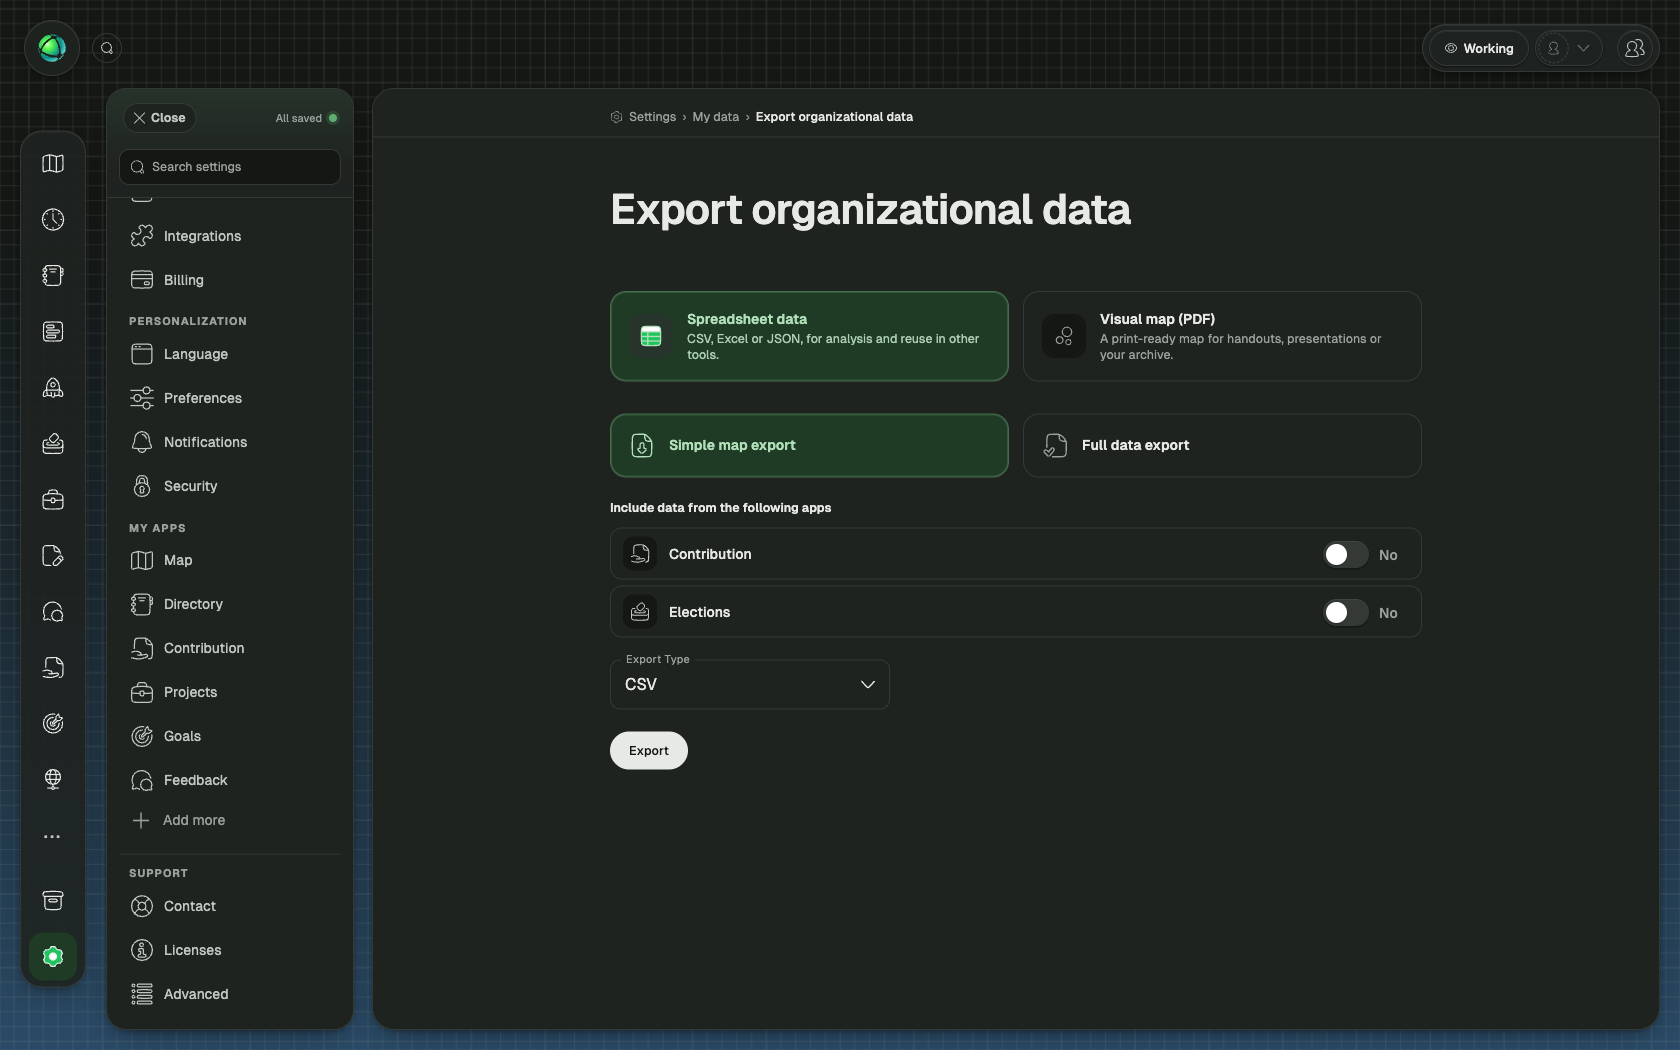Select the Spreadsheet data option card
The image size is (1680, 1050).
[x=809, y=336]
